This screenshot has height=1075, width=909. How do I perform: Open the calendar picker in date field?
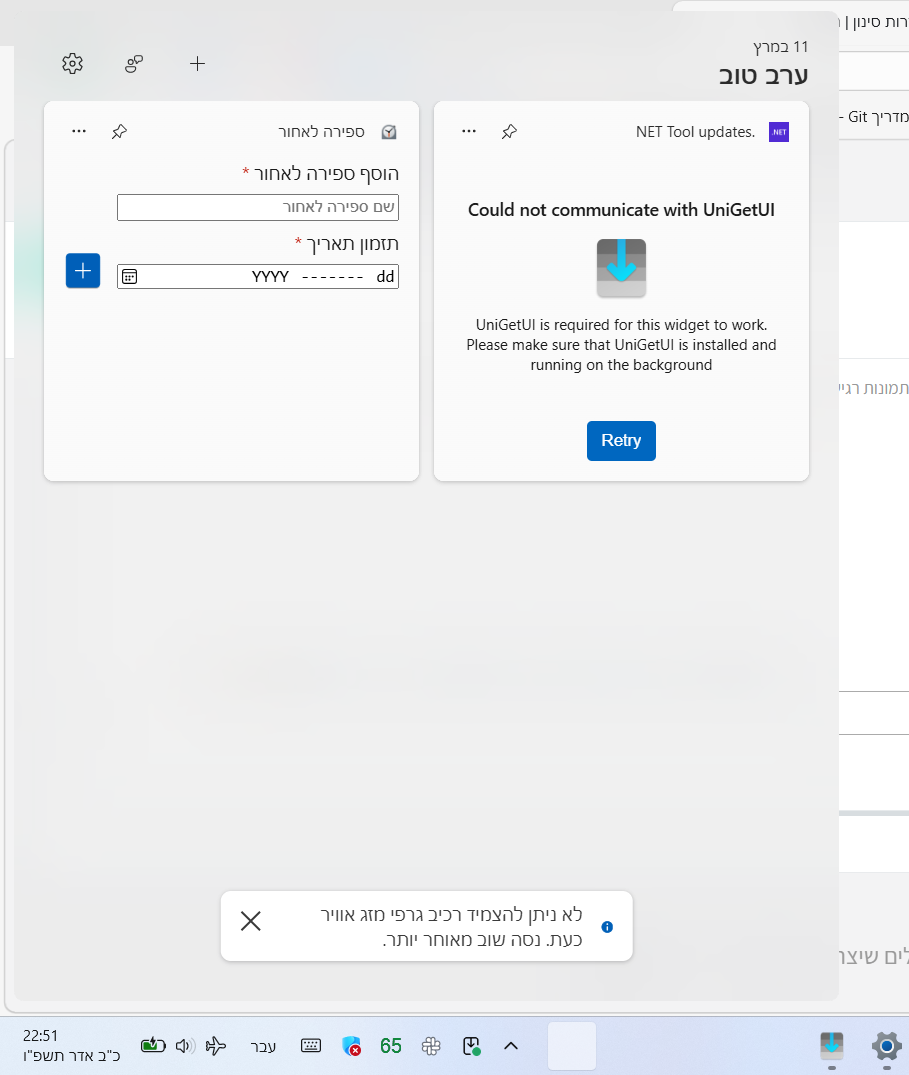(x=130, y=277)
